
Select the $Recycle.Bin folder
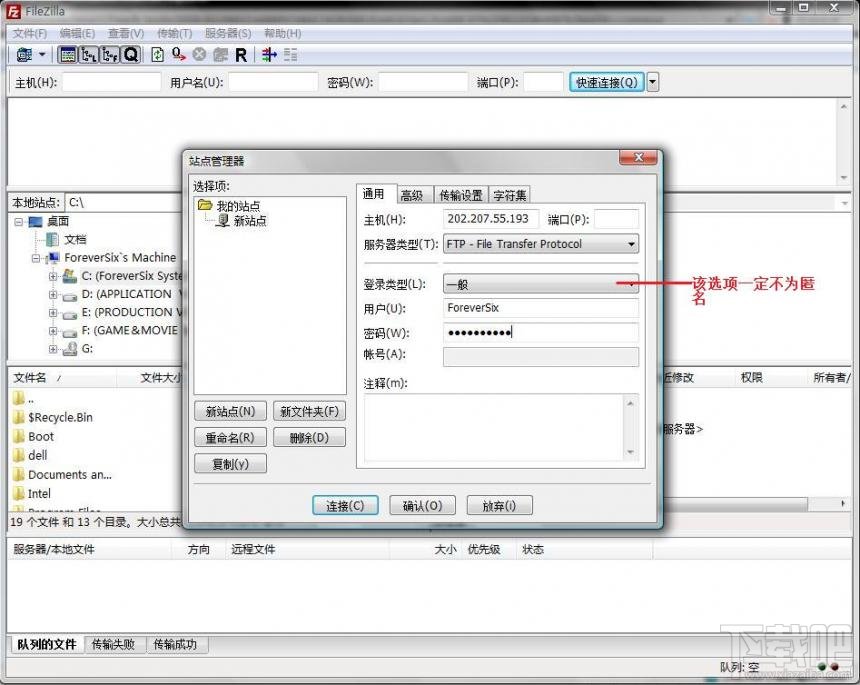(60, 417)
